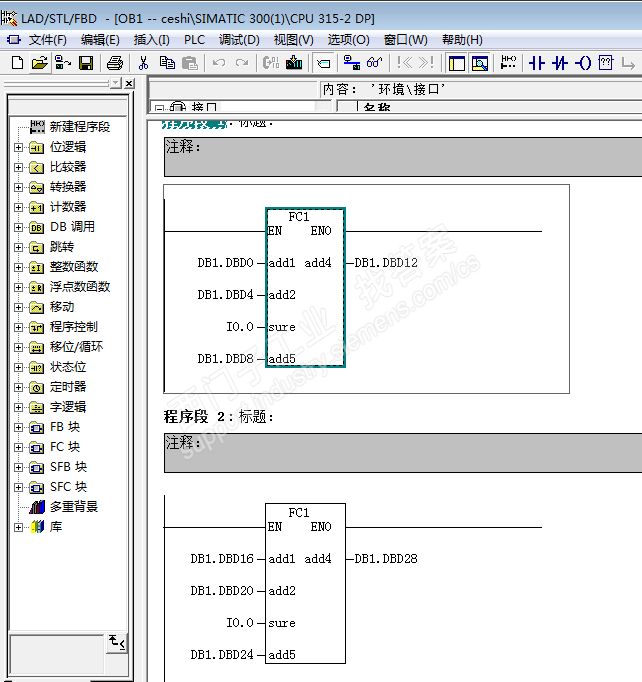
Task: Expand the 整数函数 folder
Action: (18, 267)
